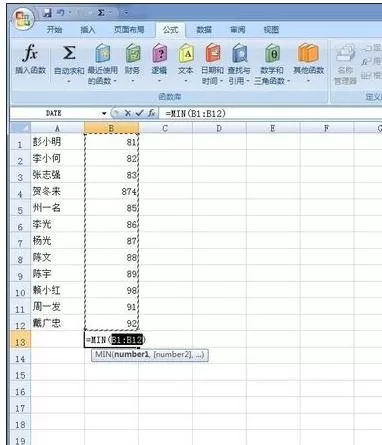This screenshot has height=445, width=382.
Task: Expand the 查找与引用 functions dropdown
Action: click(x=248, y=81)
